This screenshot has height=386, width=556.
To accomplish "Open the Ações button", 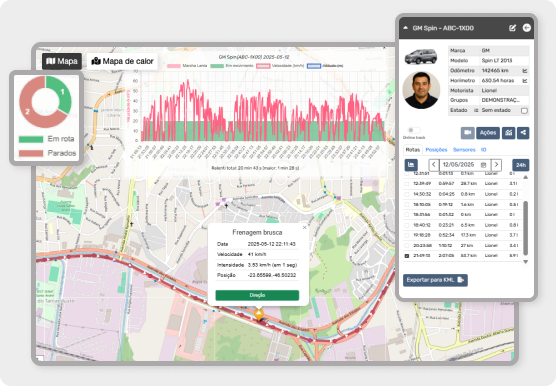I will point(488,133).
